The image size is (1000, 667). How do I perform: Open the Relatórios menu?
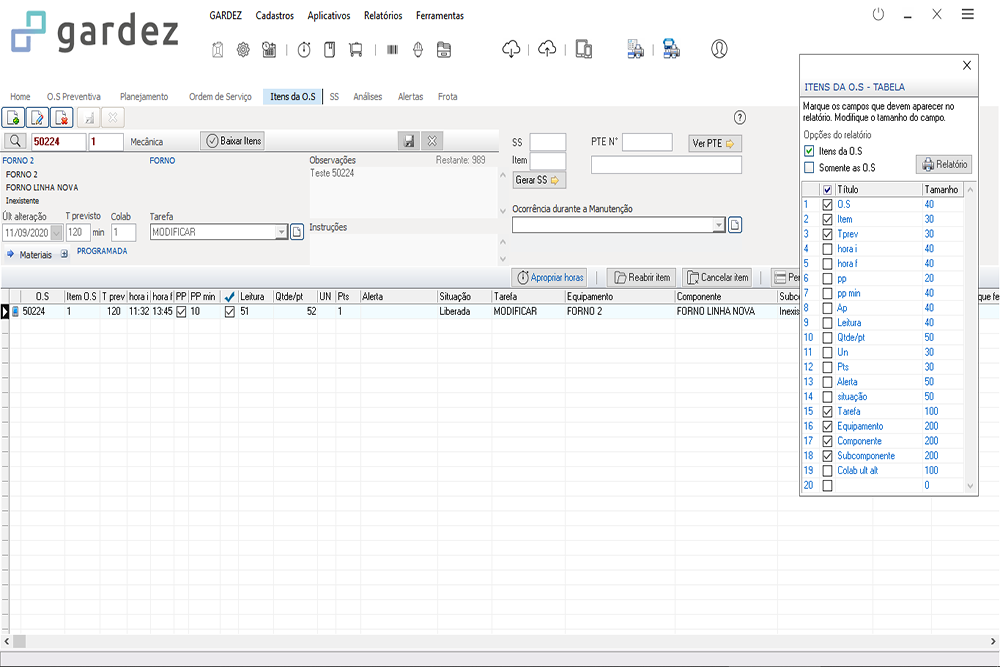383,15
